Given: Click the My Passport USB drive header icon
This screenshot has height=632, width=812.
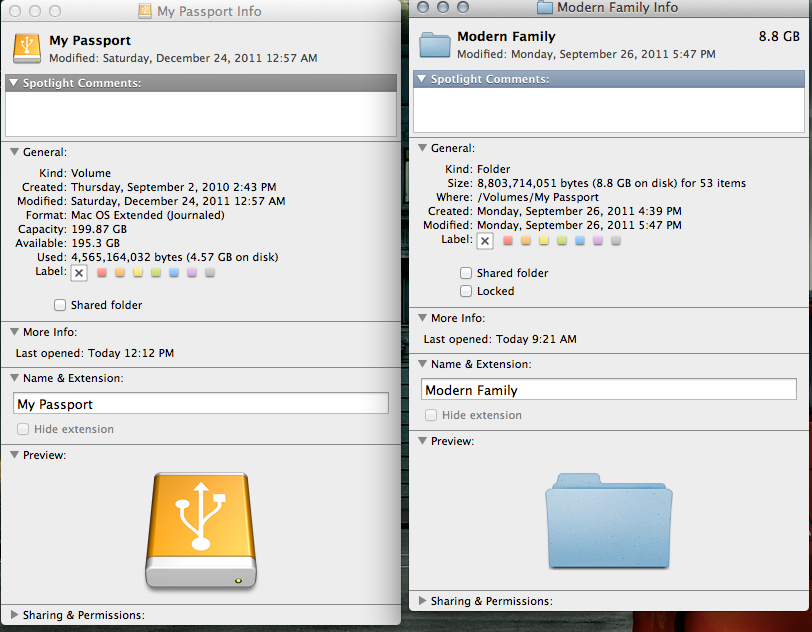Looking at the screenshot, I should pyautogui.click(x=27, y=48).
